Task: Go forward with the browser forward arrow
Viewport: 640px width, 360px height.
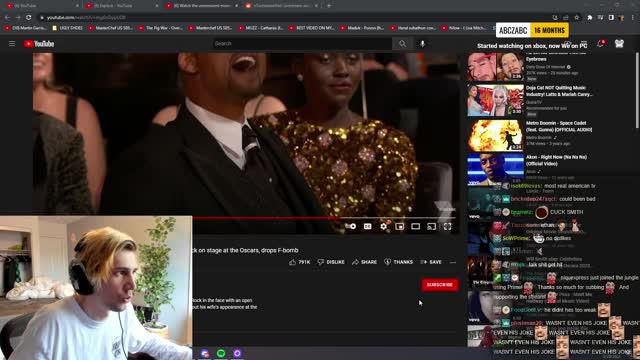Action: coord(18,18)
